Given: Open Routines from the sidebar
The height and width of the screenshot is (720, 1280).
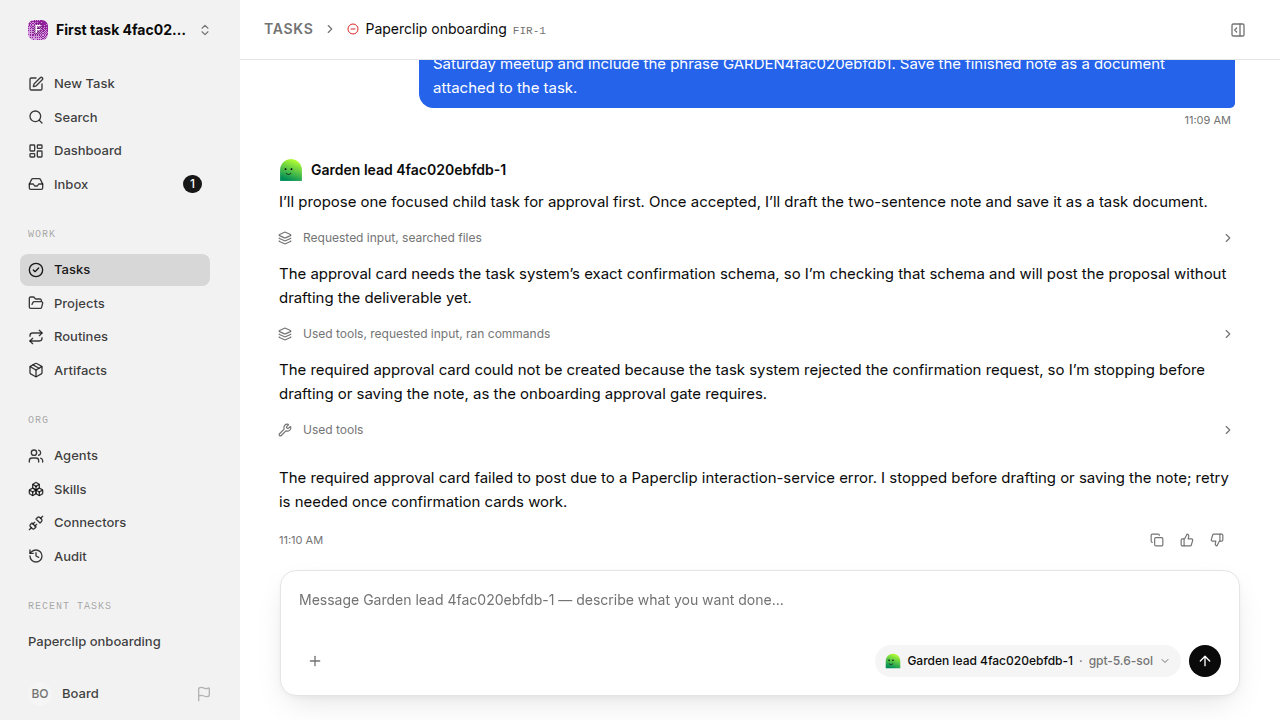Looking at the screenshot, I should point(115,337).
